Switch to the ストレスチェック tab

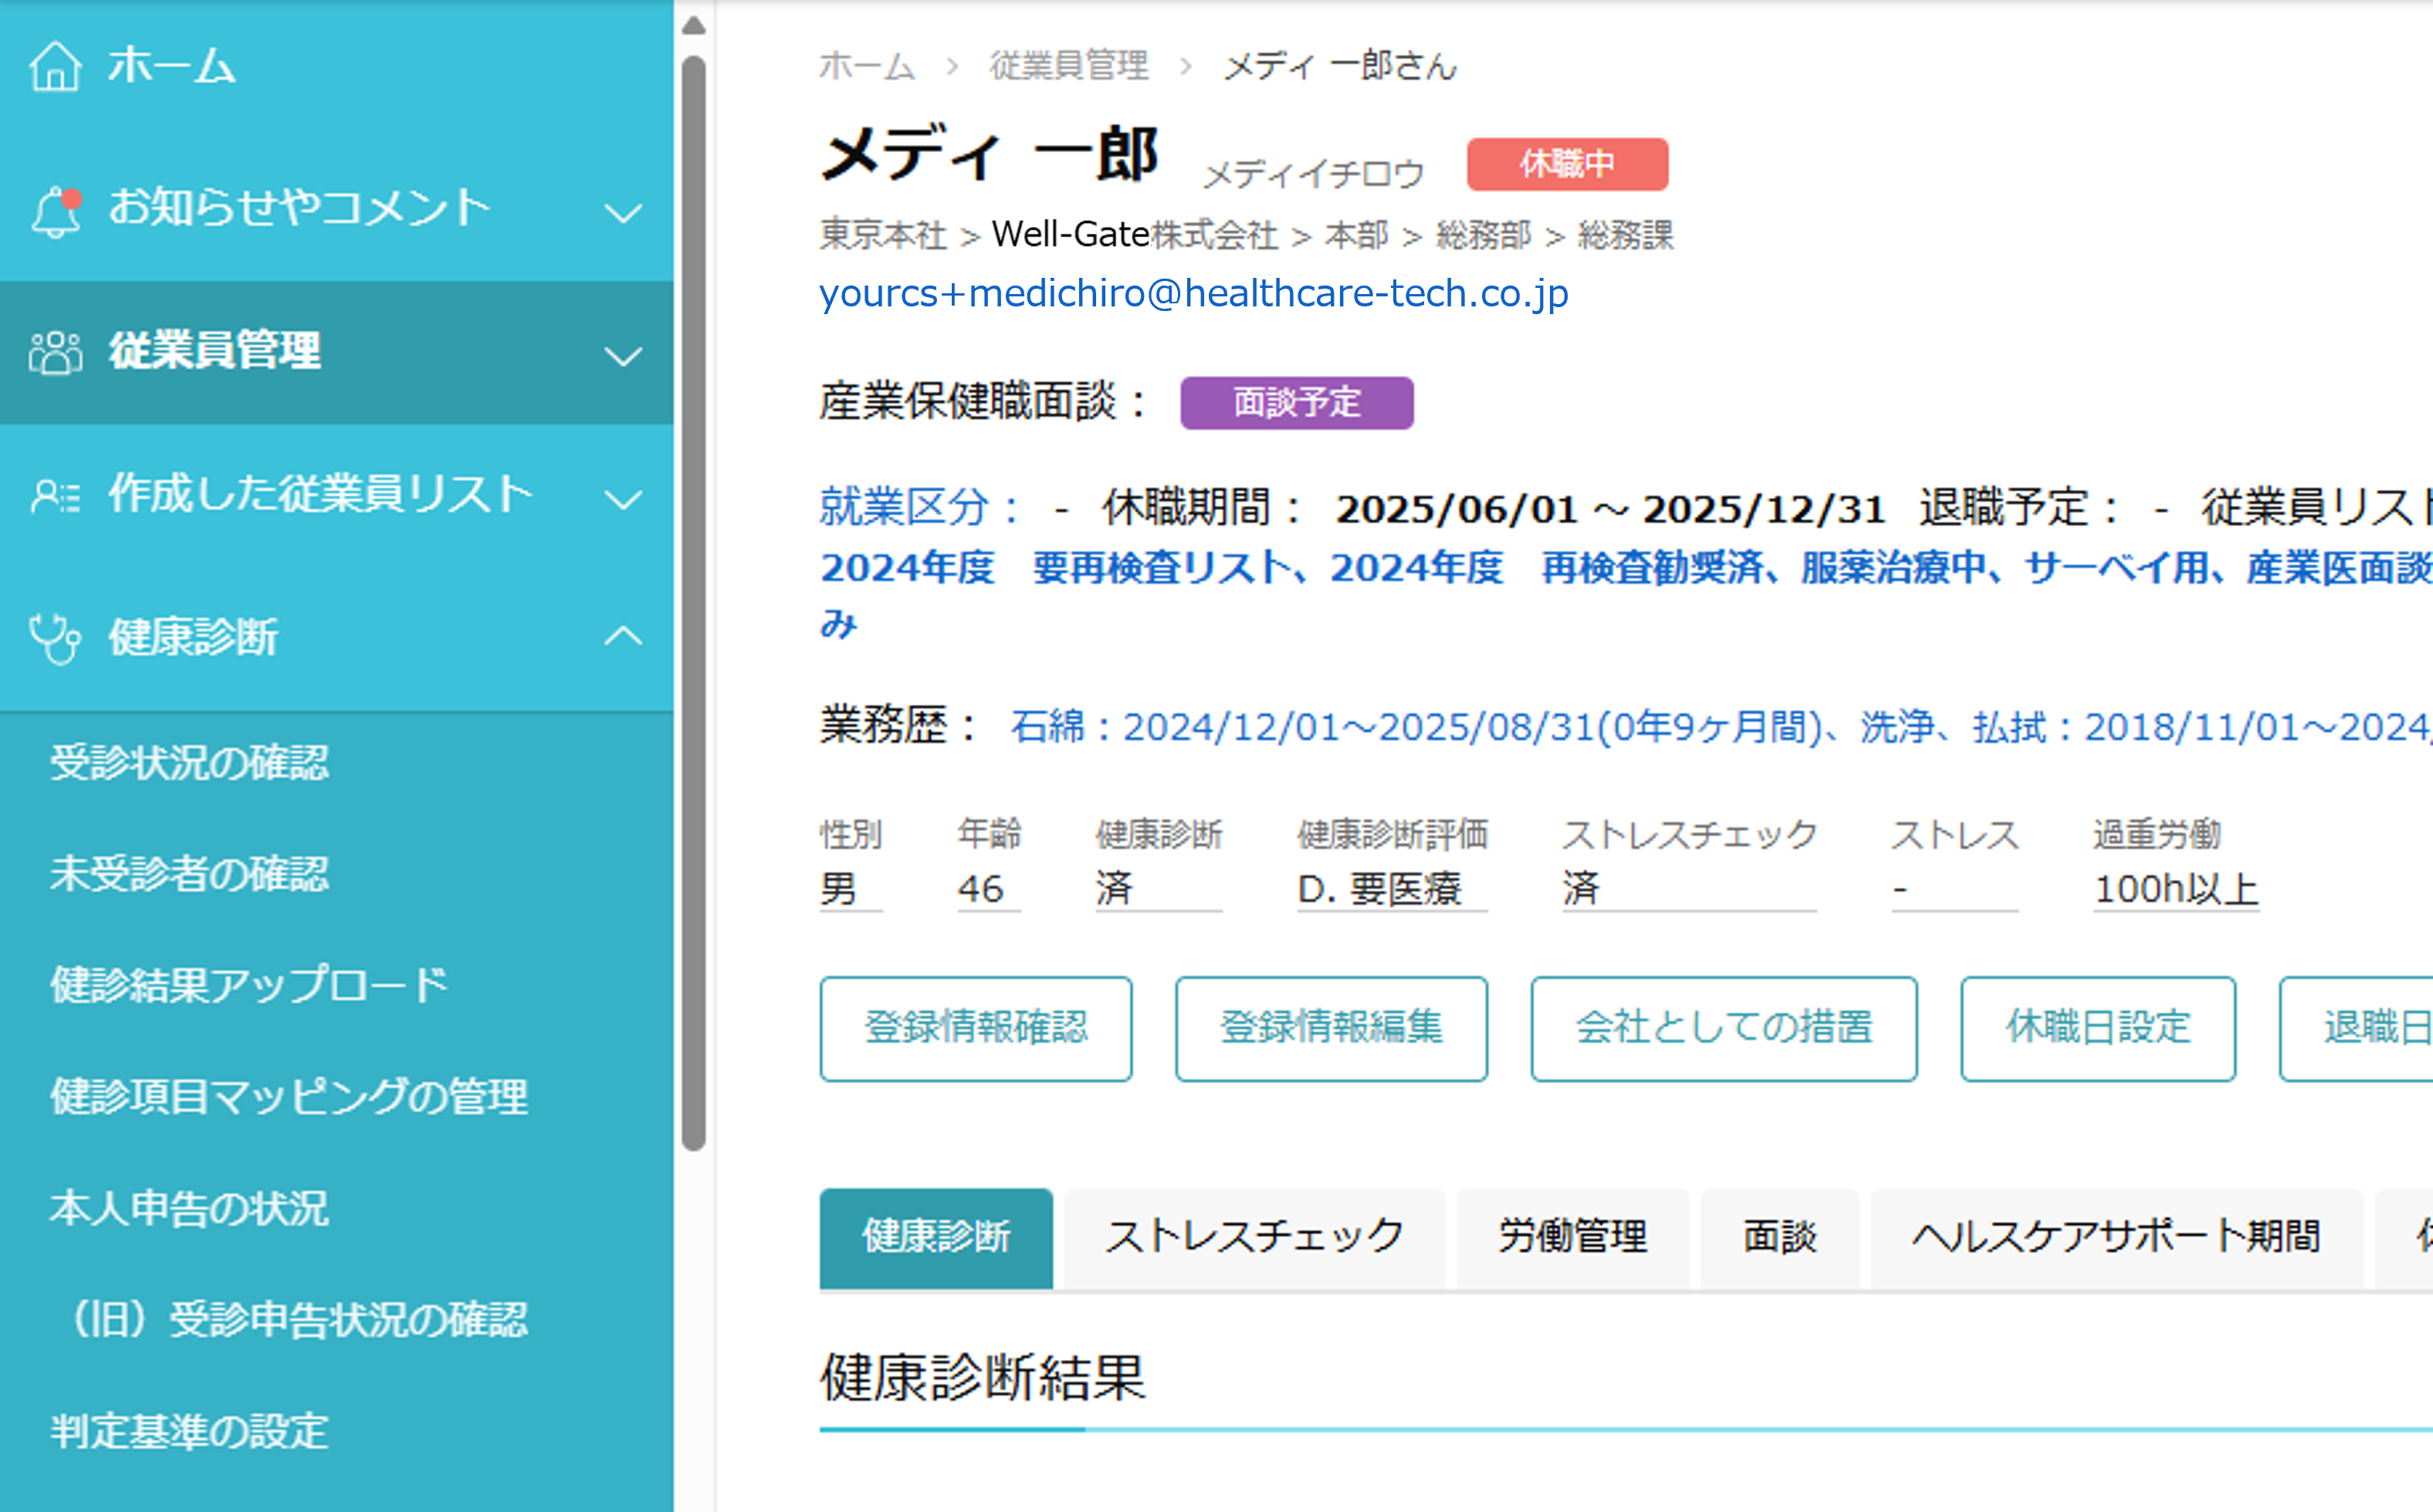[1255, 1238]
